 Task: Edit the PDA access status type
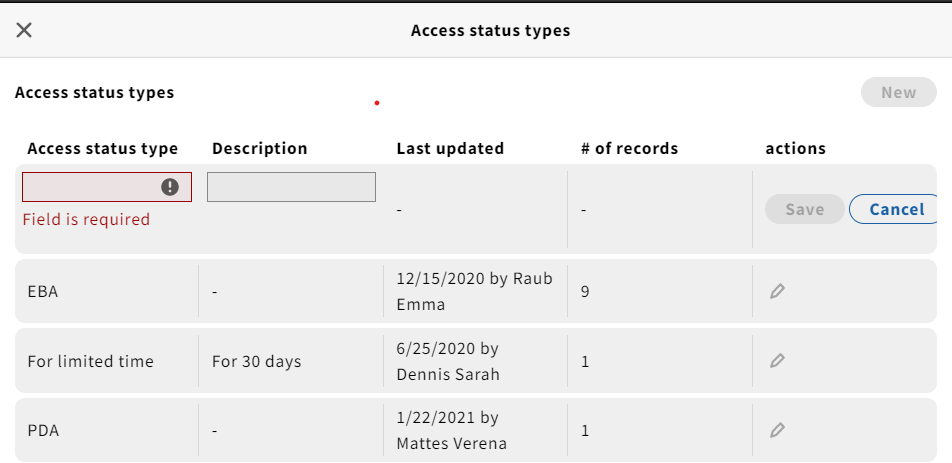pyautogui.click(x=777, y=430)
